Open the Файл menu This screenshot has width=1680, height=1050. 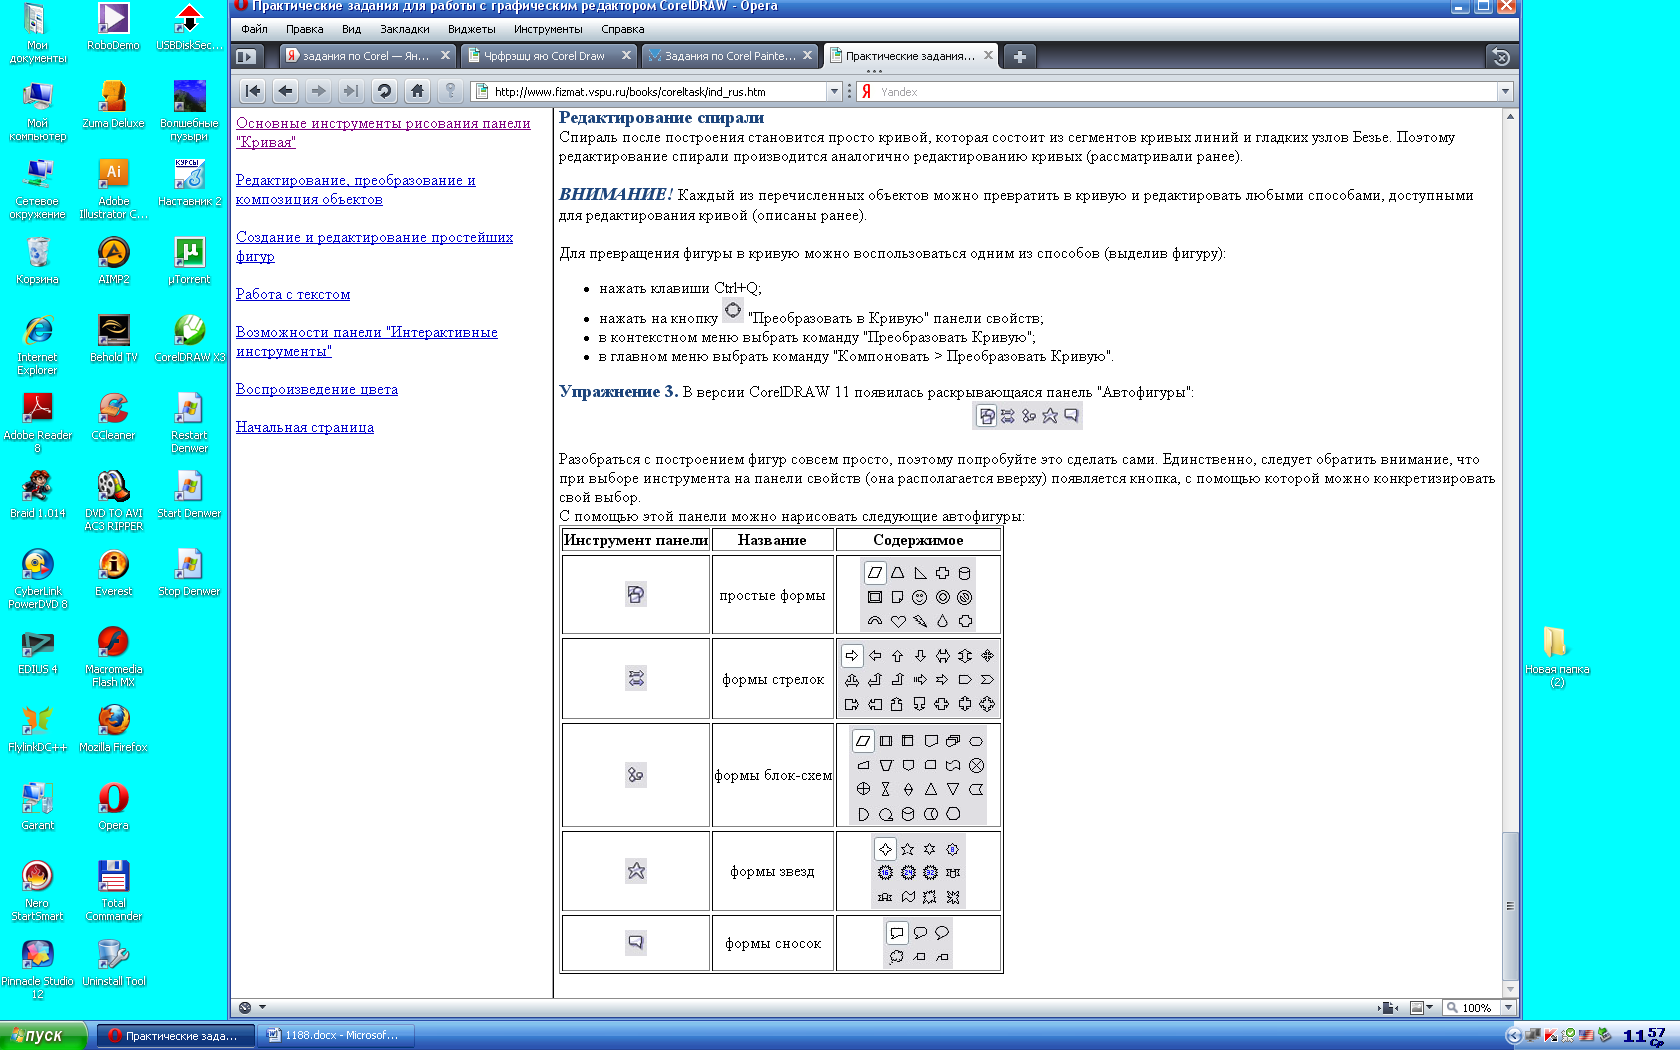(x=254, y=29)
